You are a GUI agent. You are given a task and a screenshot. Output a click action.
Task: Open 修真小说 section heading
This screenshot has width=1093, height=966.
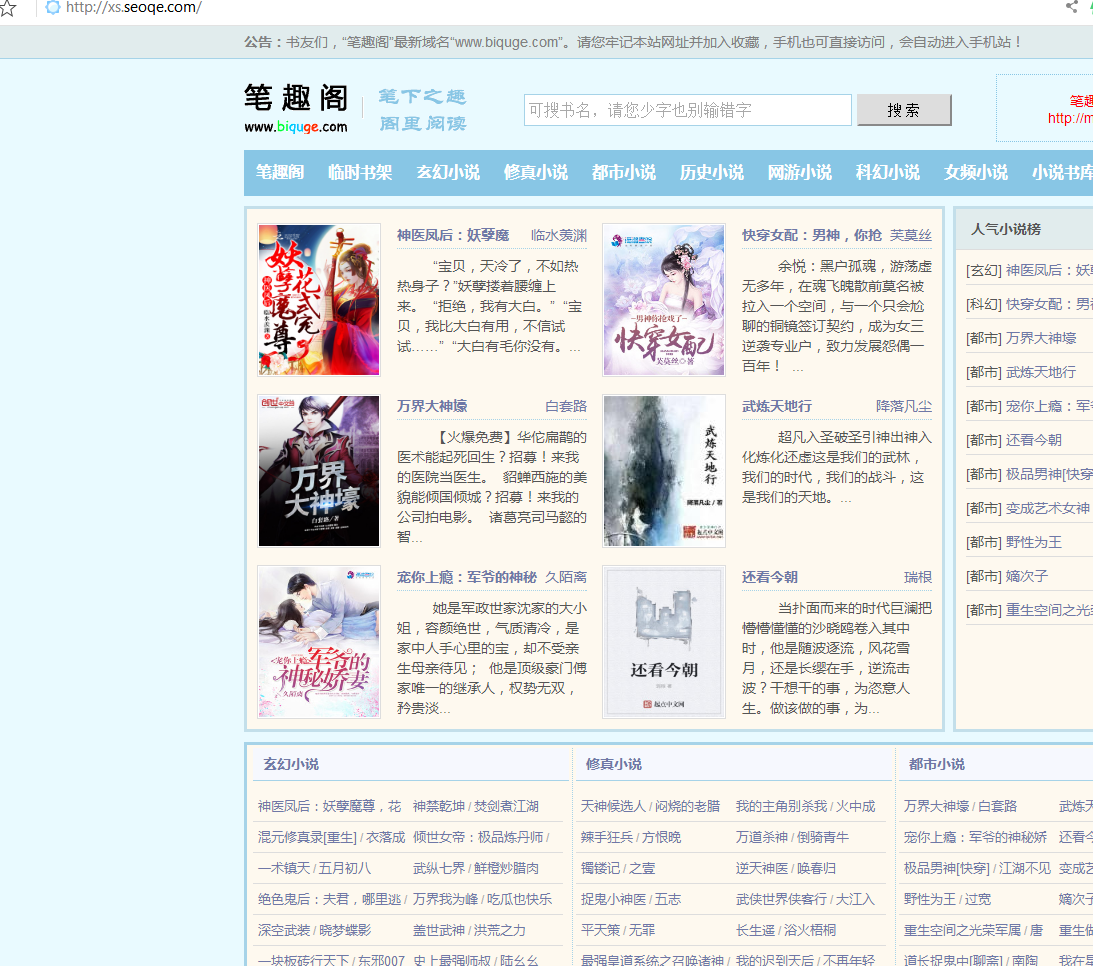(x=613, y=764)
